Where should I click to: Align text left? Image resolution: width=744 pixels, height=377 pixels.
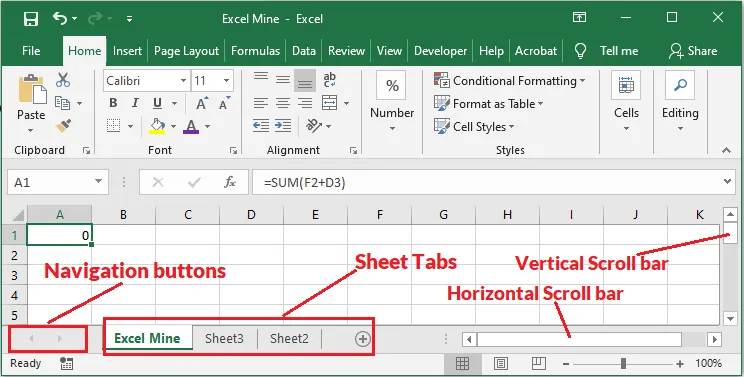click(x=260, y=103)
